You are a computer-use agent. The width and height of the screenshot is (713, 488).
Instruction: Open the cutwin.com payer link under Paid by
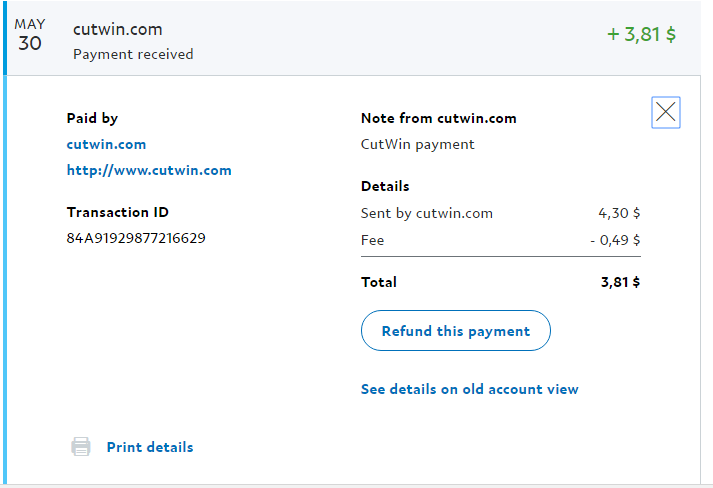click(106, 144)
